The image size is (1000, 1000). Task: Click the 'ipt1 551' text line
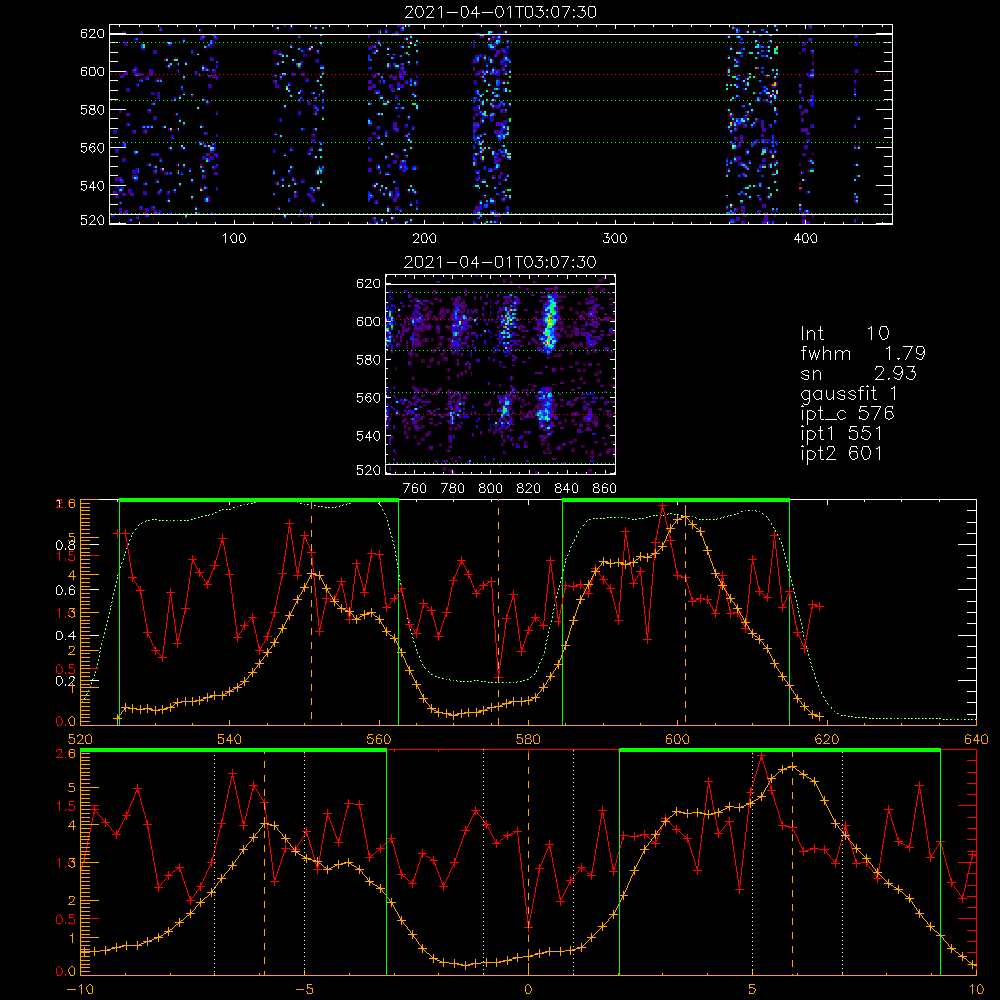pyautogui.click(x=841, y=434)
